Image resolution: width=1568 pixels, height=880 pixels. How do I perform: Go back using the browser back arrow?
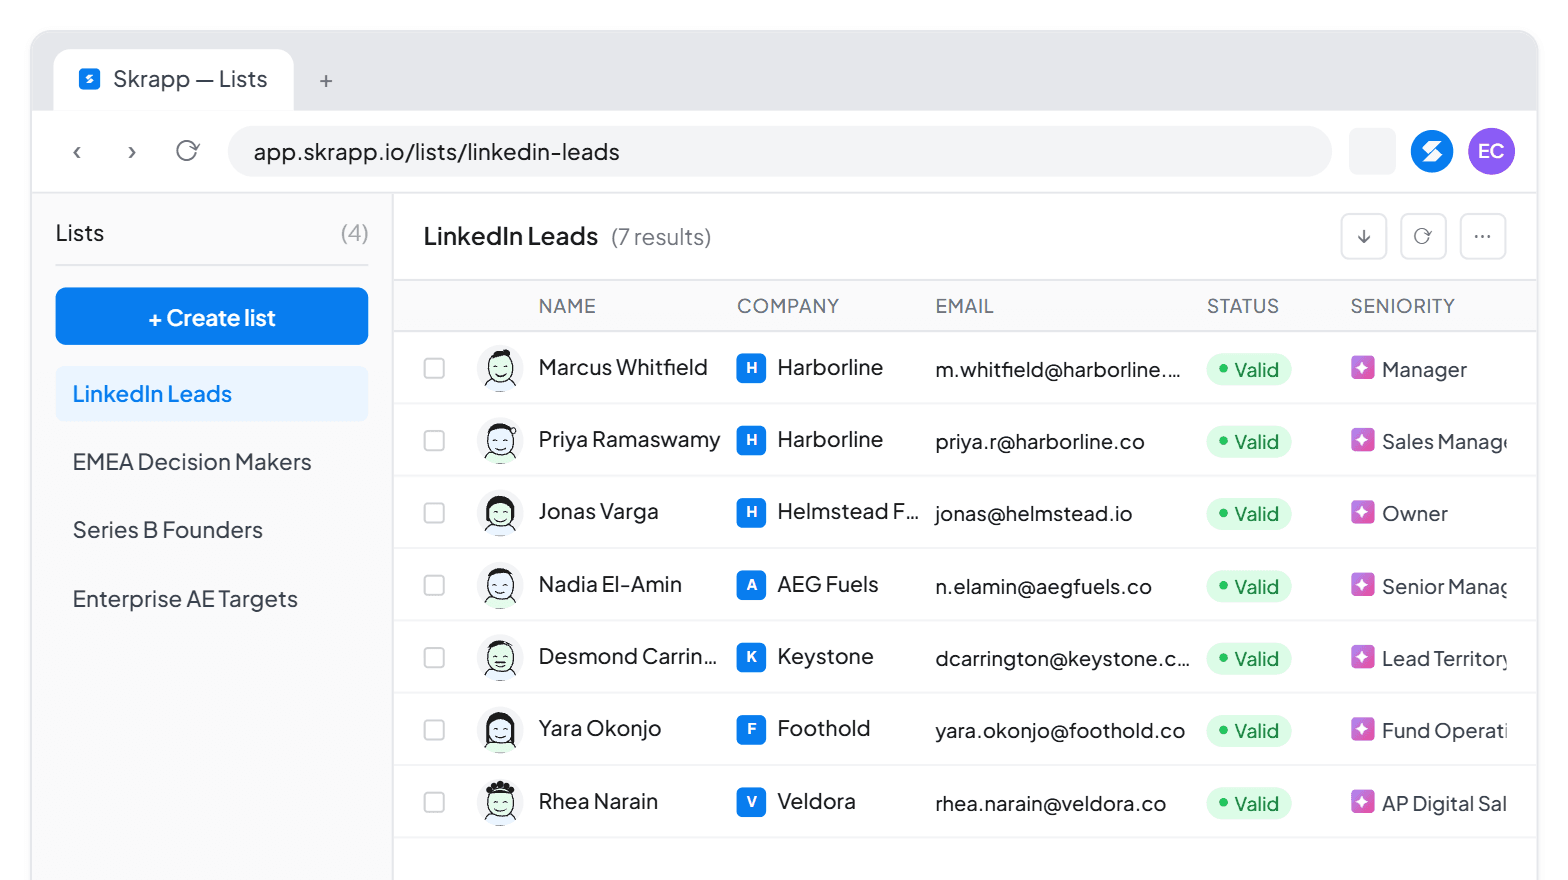[77, 152]
